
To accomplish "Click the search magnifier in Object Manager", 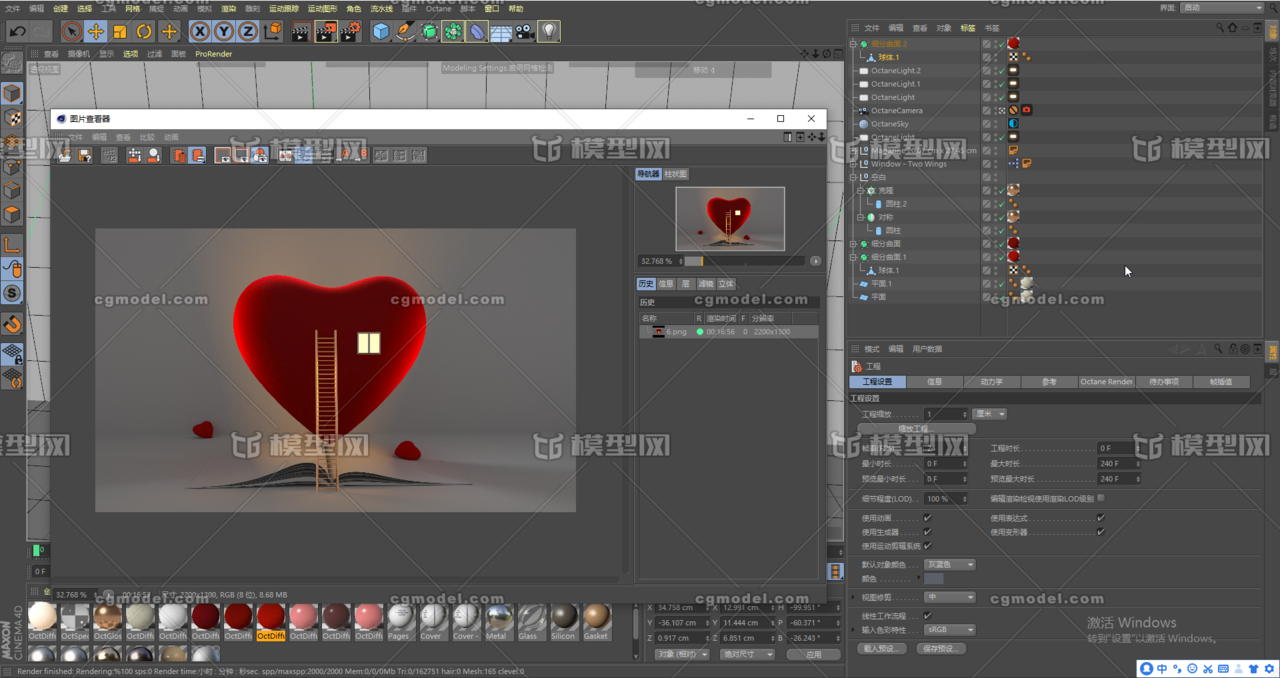I will (x=1218, y=28).
